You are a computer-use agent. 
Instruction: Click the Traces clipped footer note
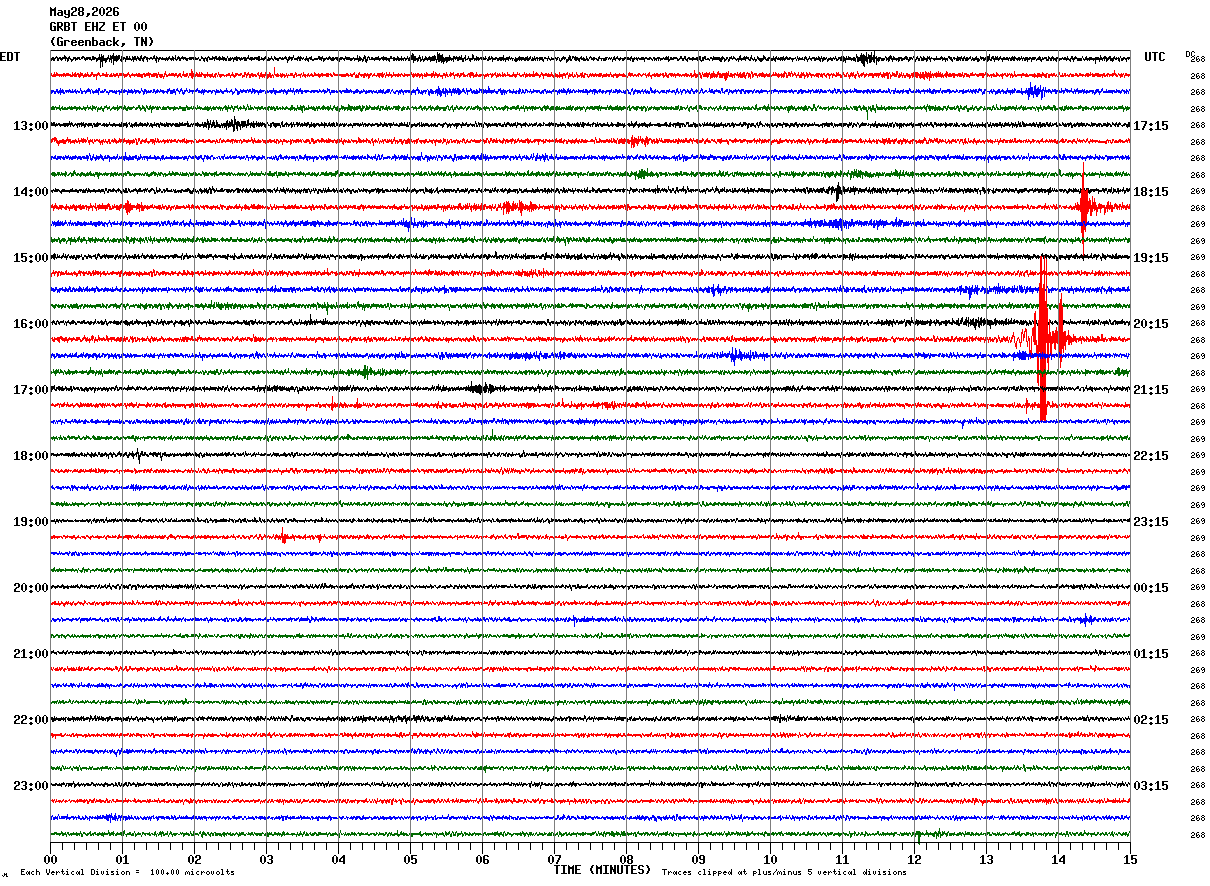784,872
